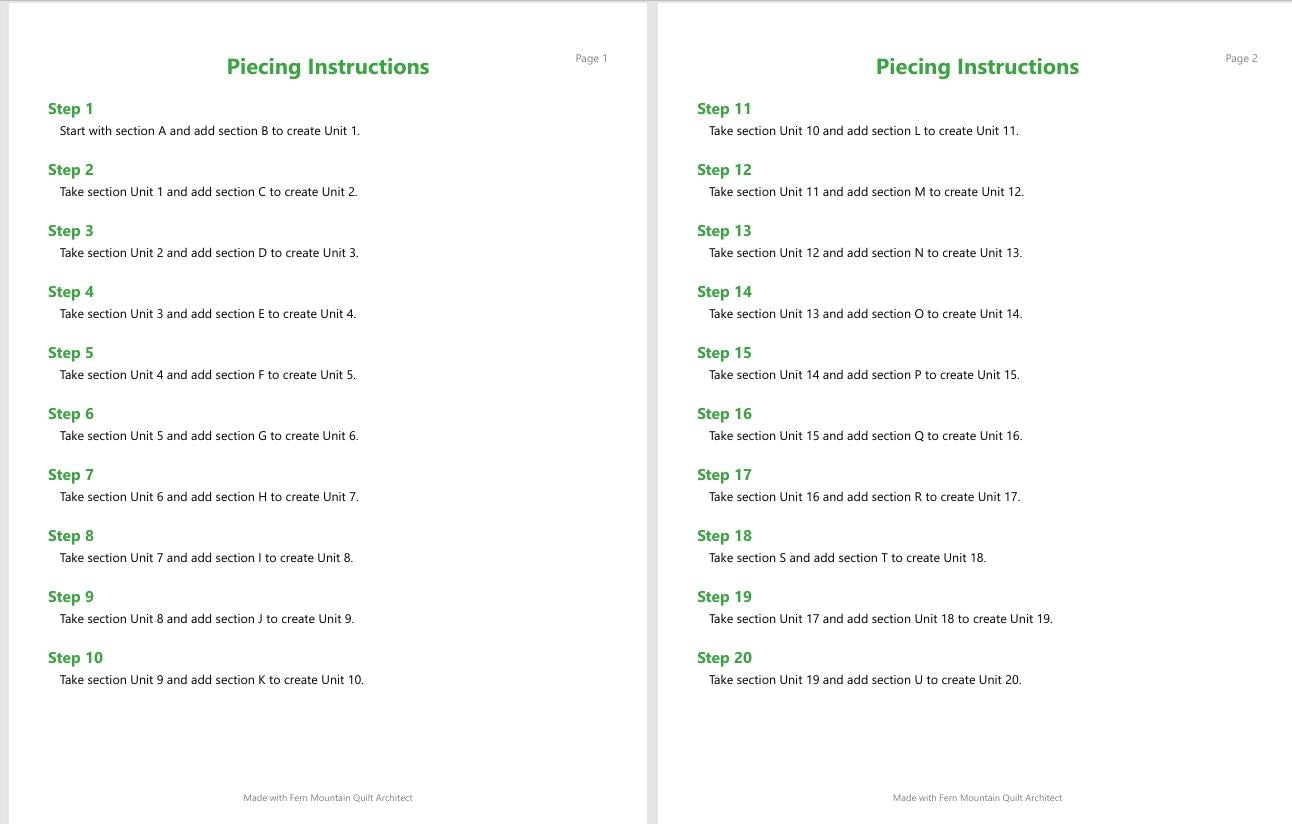Click the Step 19 instruction about Unit 18
The width and height of the screenshot is (1292, 824).
coord(881,619)
